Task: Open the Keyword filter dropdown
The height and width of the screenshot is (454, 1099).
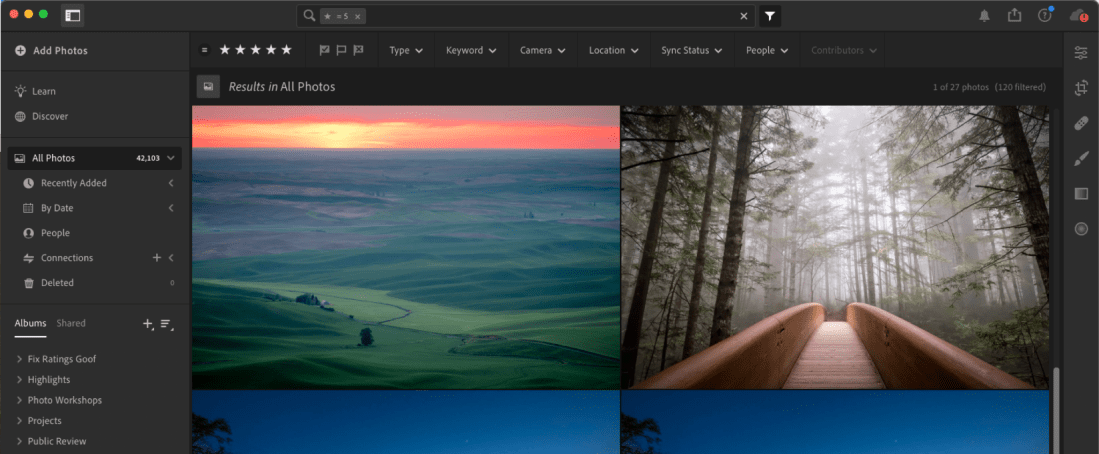Action: [470, 50]
